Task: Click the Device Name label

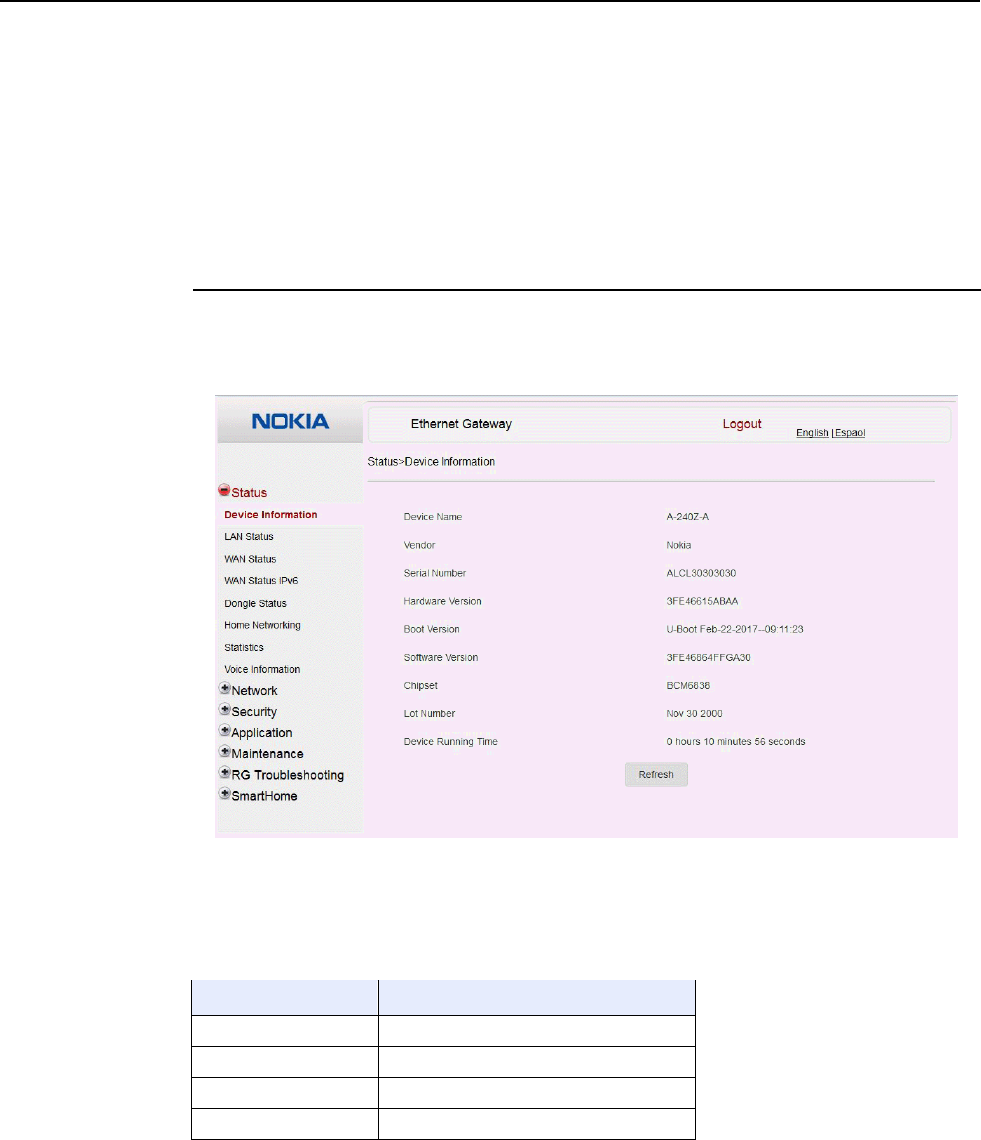Action: tap(433, 517)
